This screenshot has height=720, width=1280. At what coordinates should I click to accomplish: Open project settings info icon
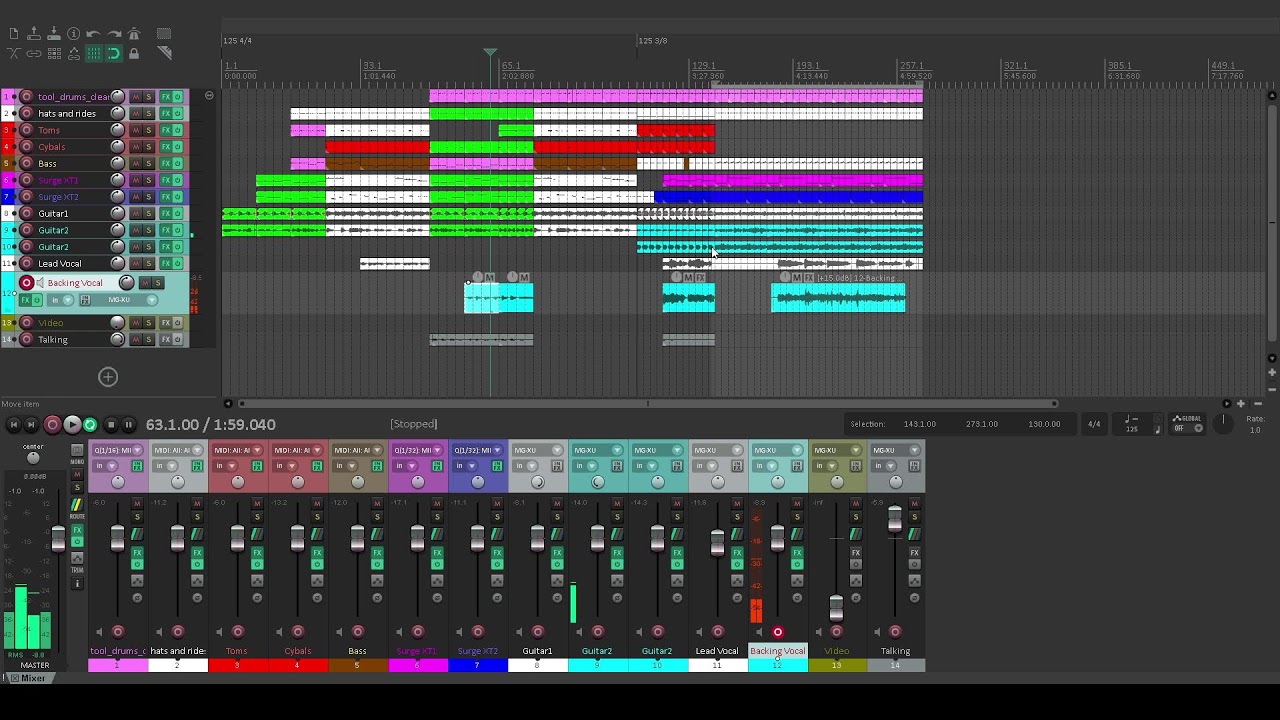(74, 34)
